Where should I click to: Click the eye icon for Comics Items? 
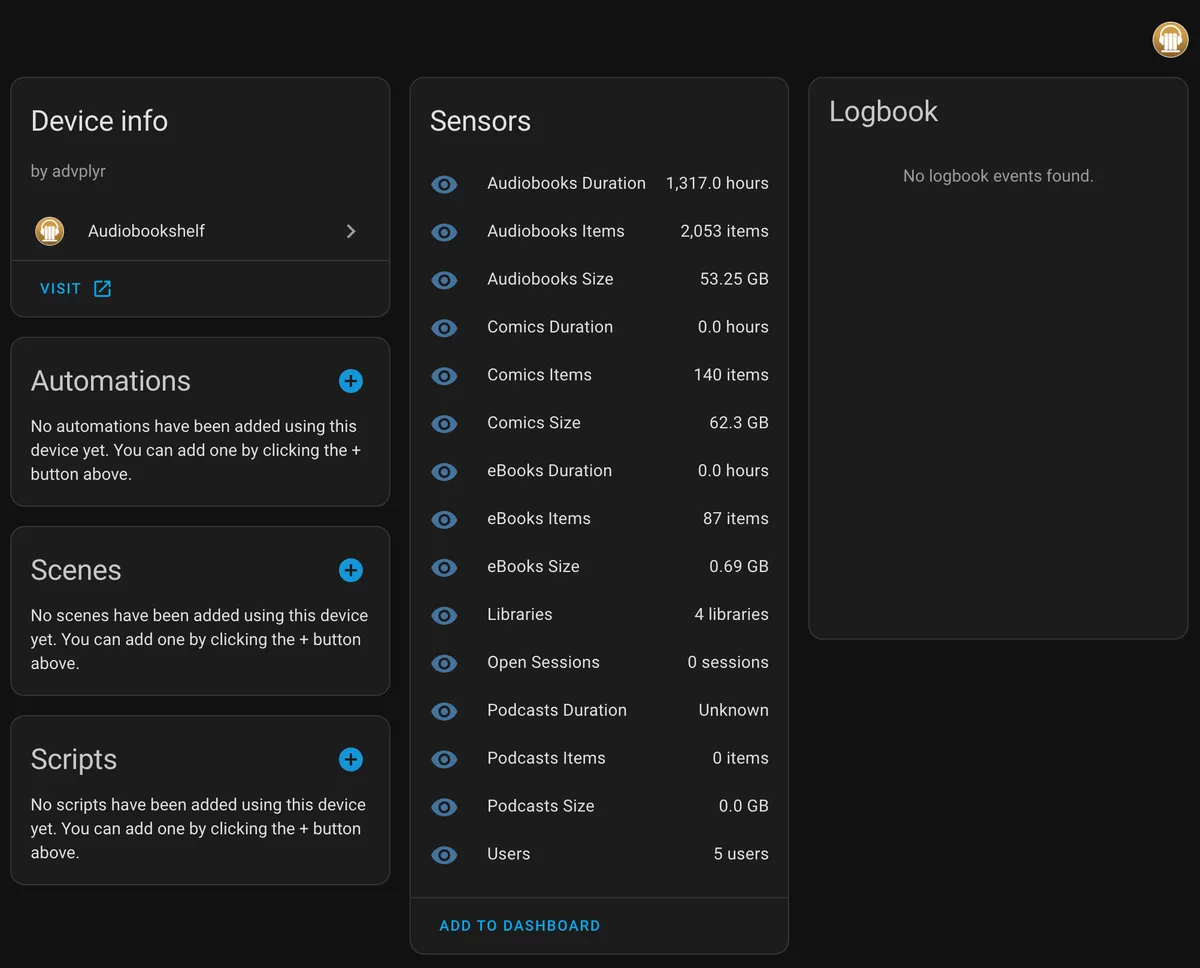coord(444,376)
